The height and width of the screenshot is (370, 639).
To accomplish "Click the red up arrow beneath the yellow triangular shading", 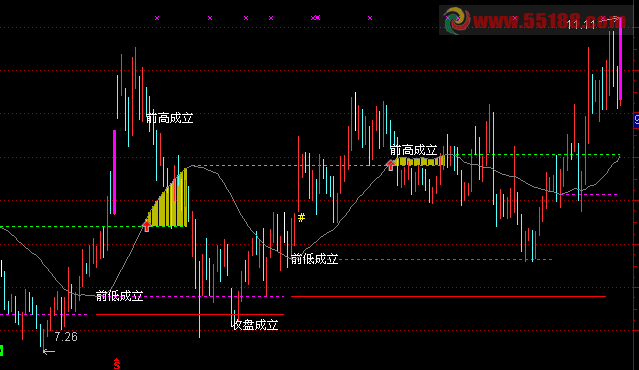I will (146, 226).
